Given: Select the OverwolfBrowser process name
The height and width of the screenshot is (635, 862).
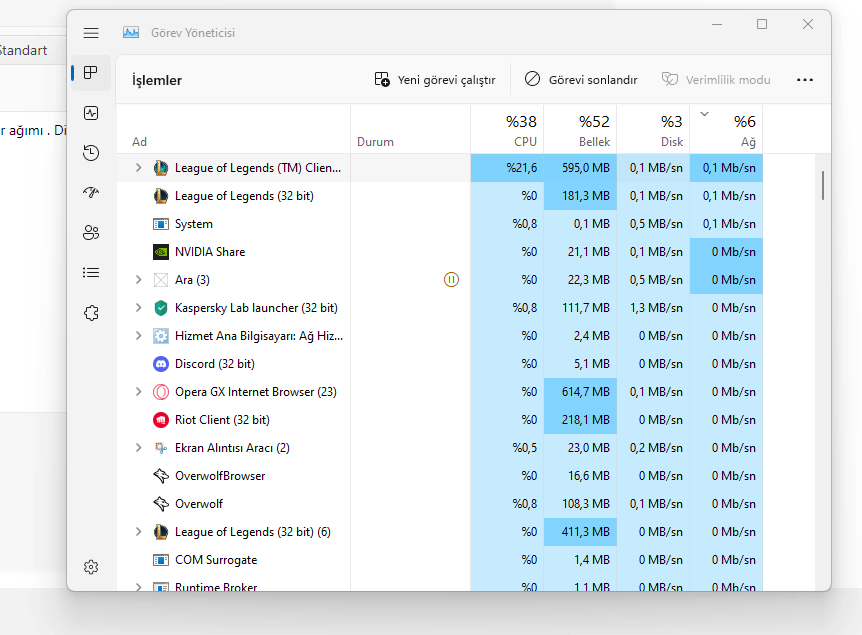Looking at the screenshot, I should (220, 476).
